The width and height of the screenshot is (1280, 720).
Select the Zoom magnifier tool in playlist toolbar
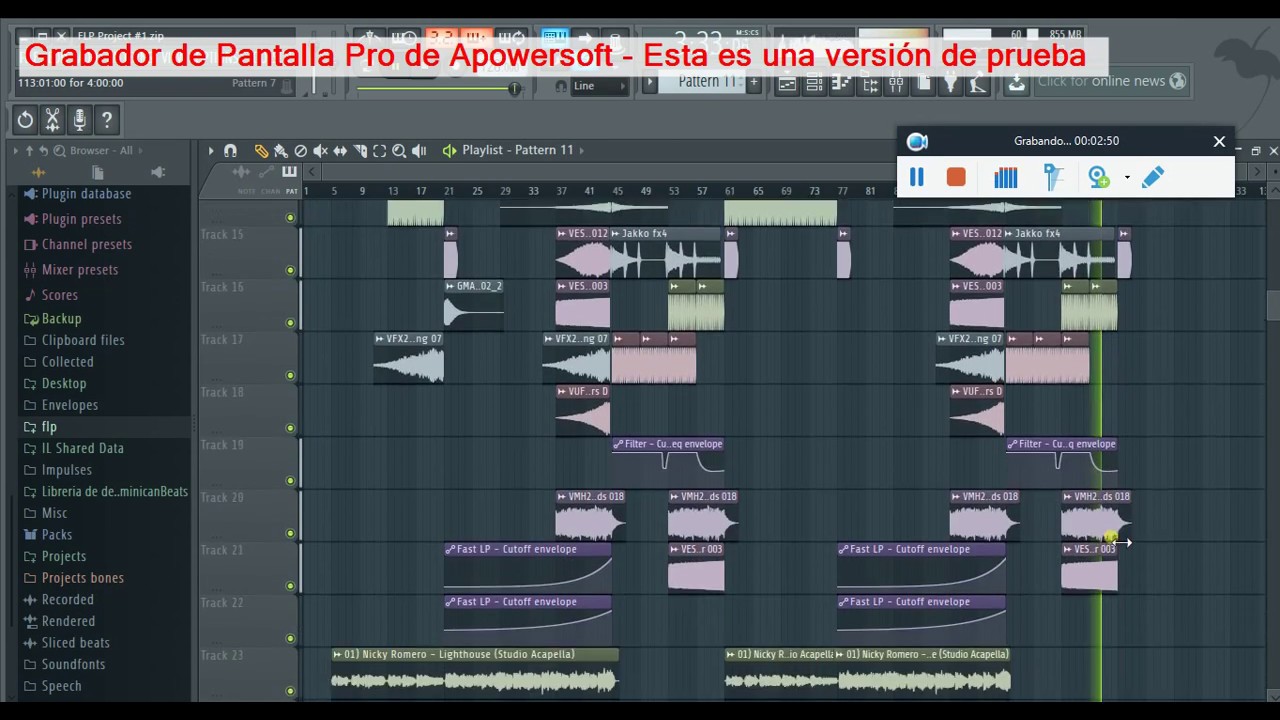(x=399, y=151)
